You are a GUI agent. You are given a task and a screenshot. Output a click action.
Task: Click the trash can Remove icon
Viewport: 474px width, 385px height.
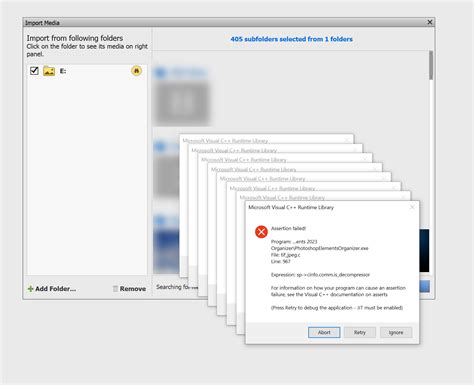[115, 289]
